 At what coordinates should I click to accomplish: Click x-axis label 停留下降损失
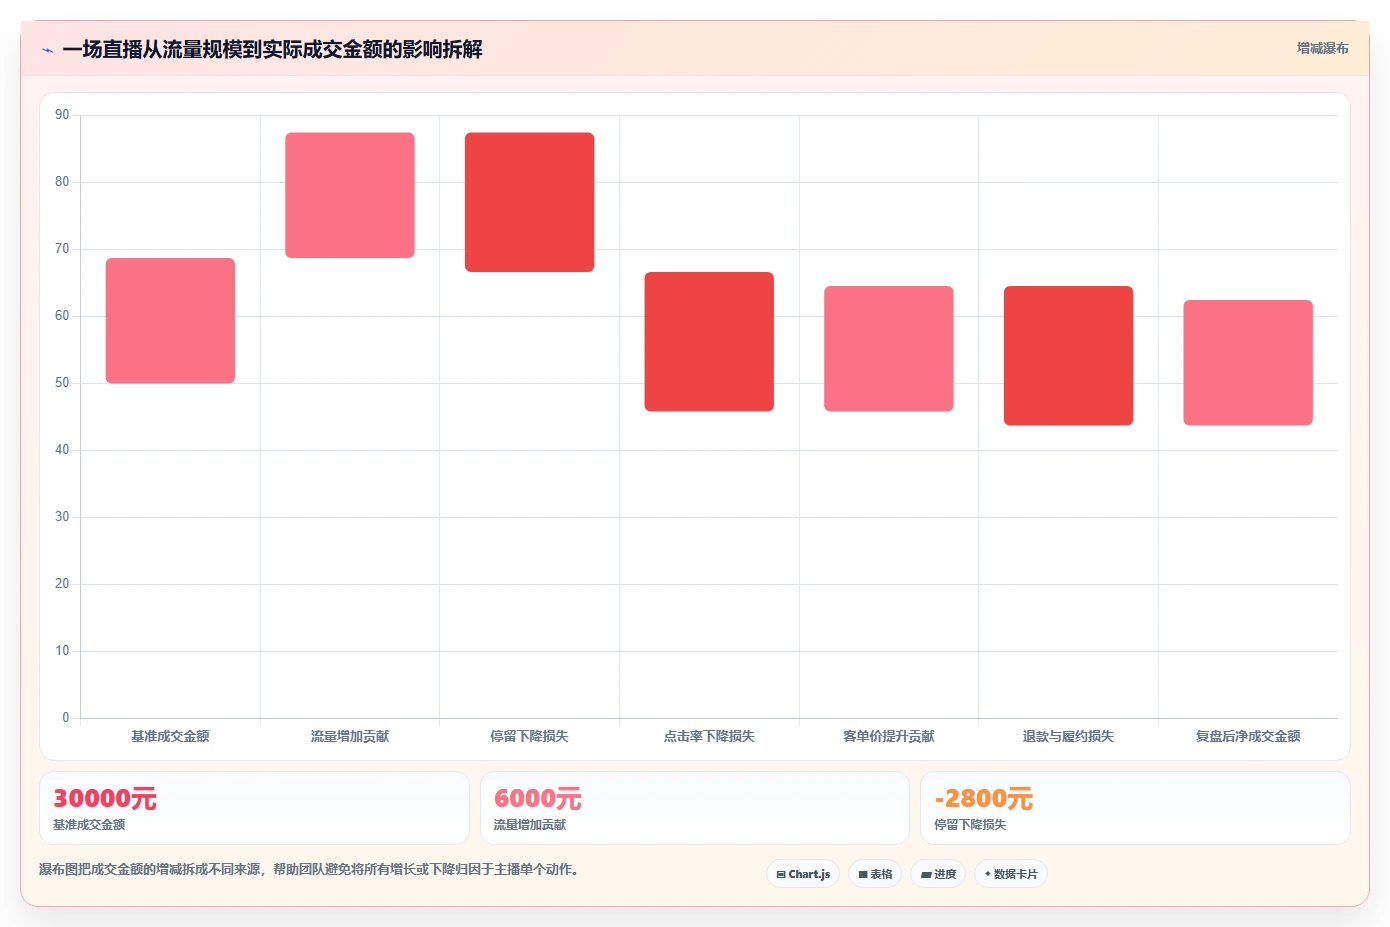[529, 736]
